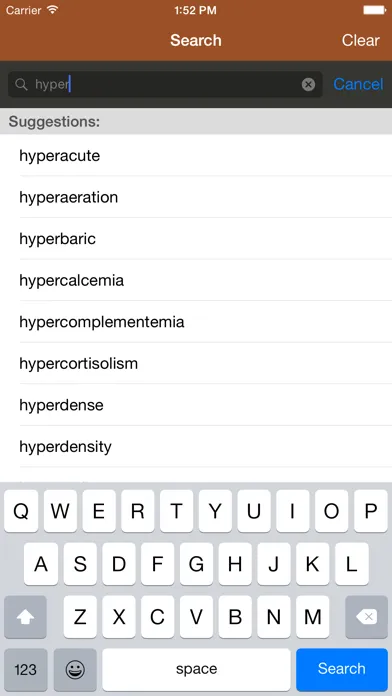Select the hyperacute suggestion
This screenshot has width=392, height=696.
(x=196, y=156)
